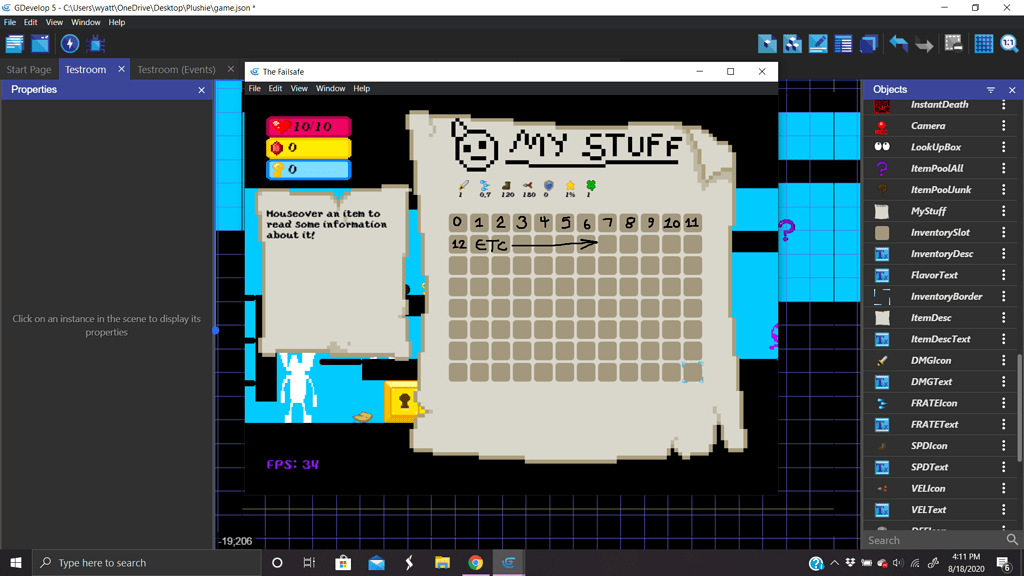Screen dimensions: 1024x576
Task: Switch to the Start Page tab
Action: click(x=28, y=70)
